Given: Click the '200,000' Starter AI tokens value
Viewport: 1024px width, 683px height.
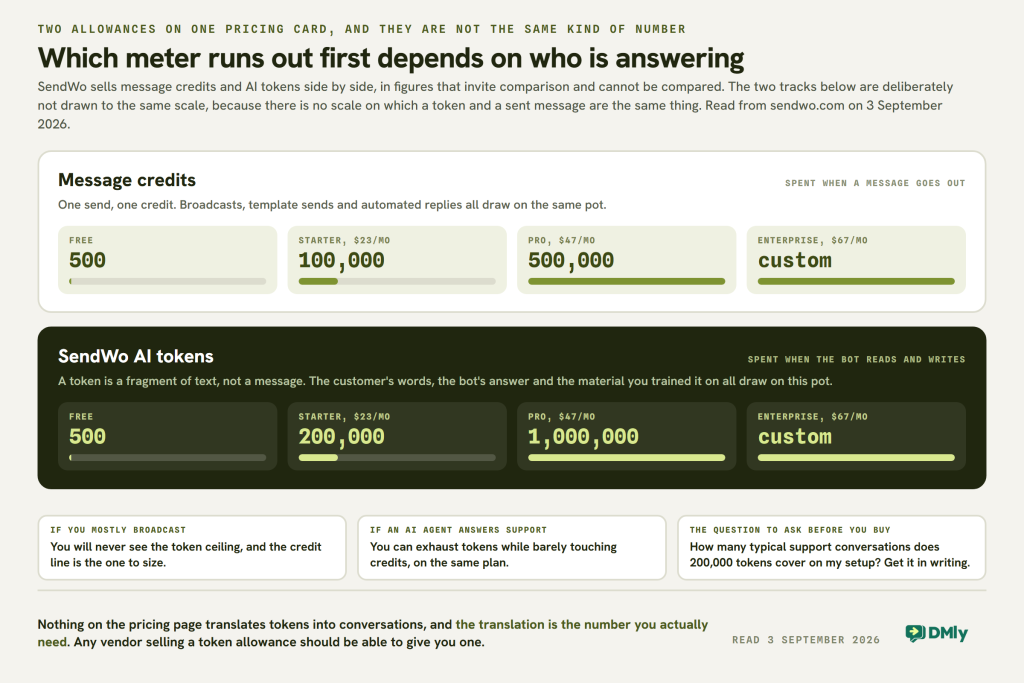Looking at the screenshot, I should click(x=342, y=437).
